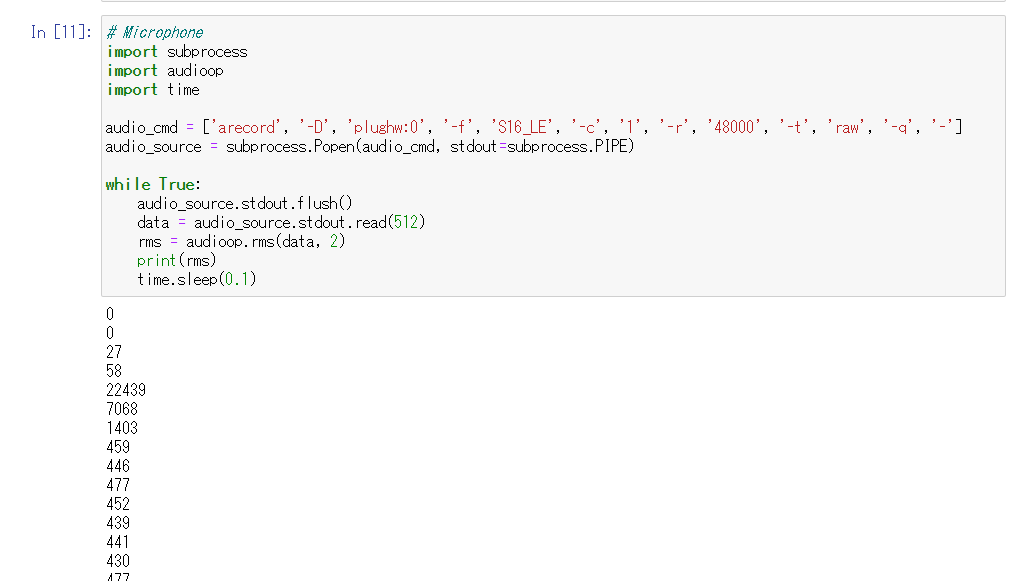
Task: Click the 'arecord' string in audio_cmd
Action: (x=245, y=127)
